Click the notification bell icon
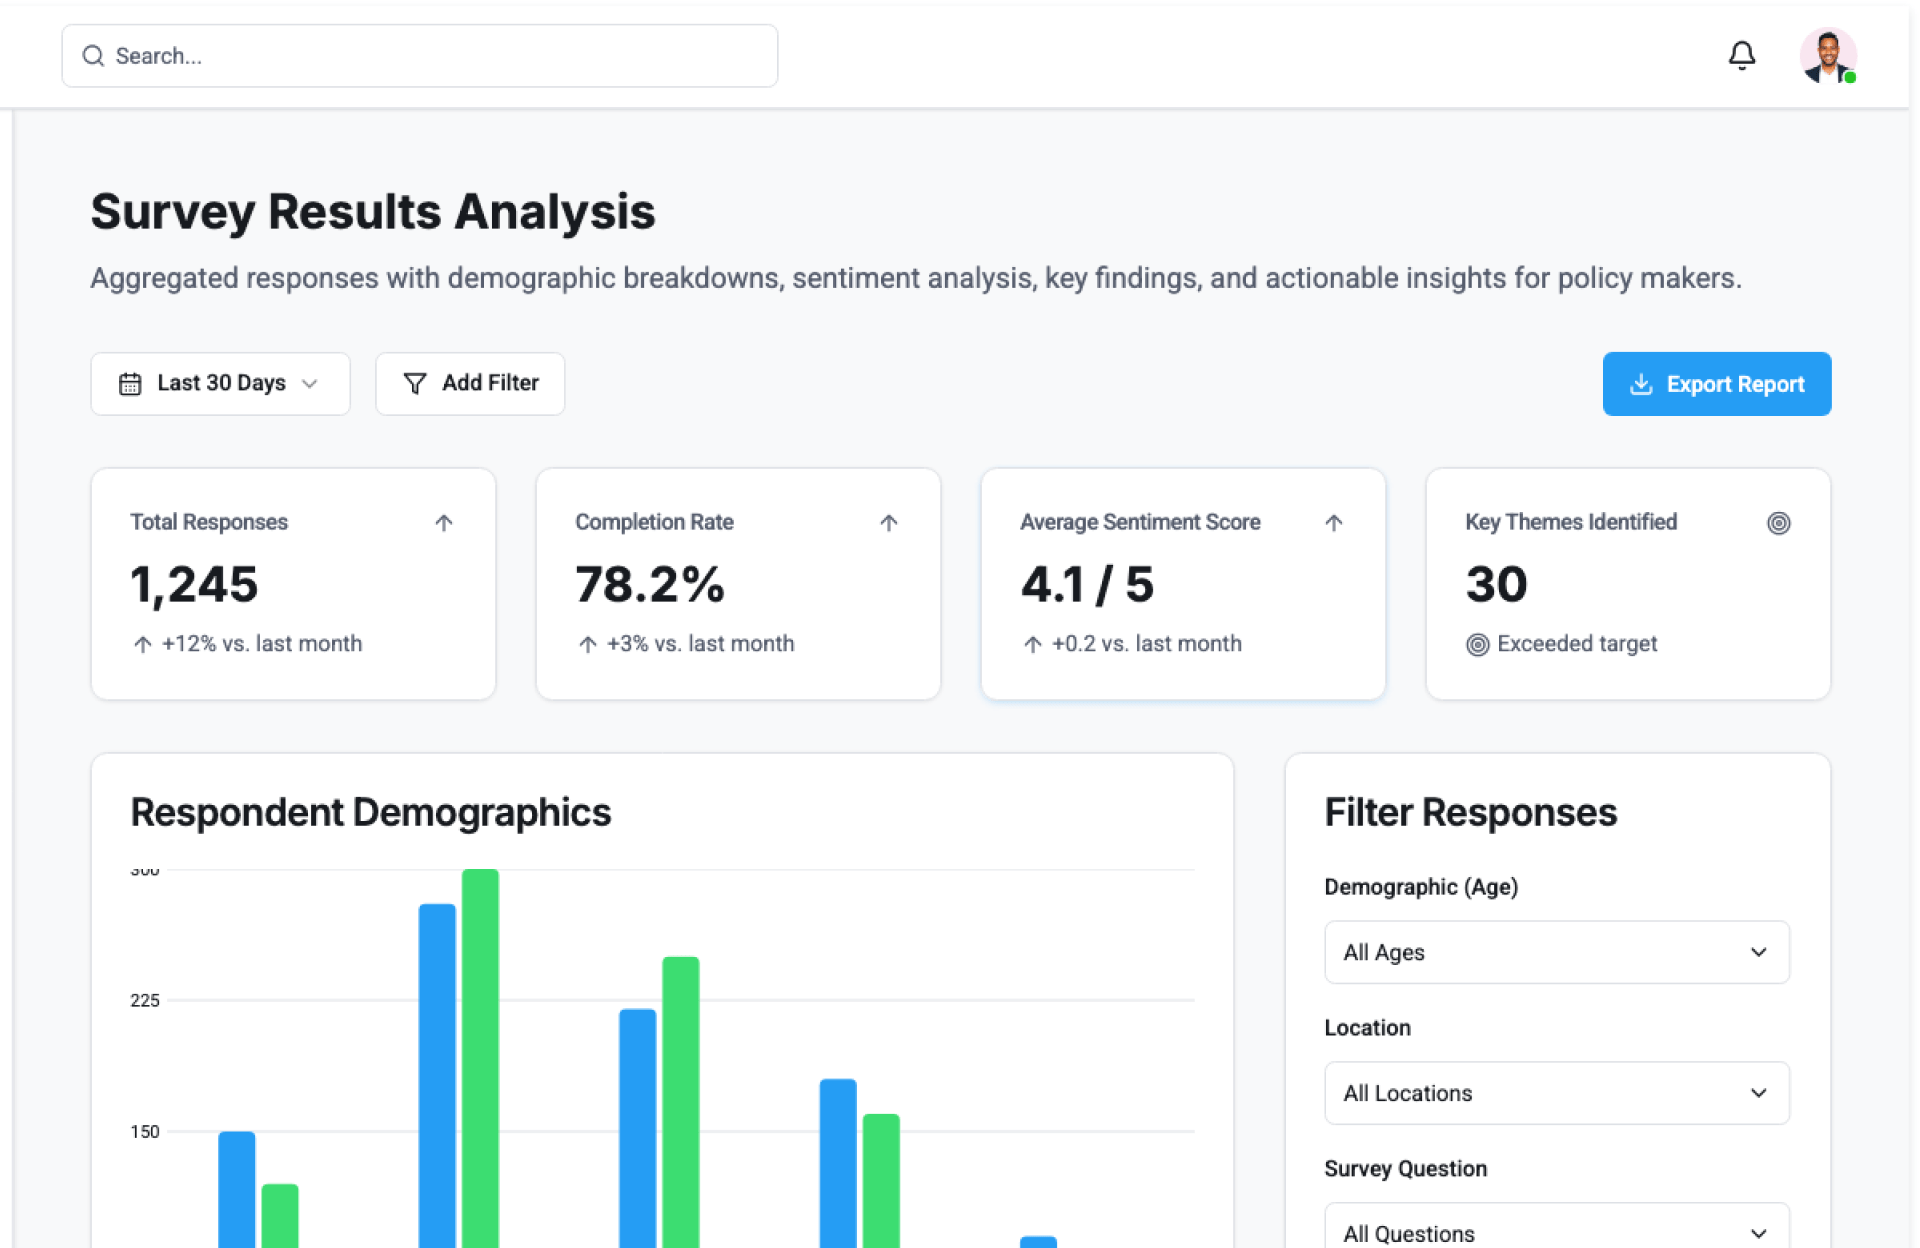 point(1741,55)
